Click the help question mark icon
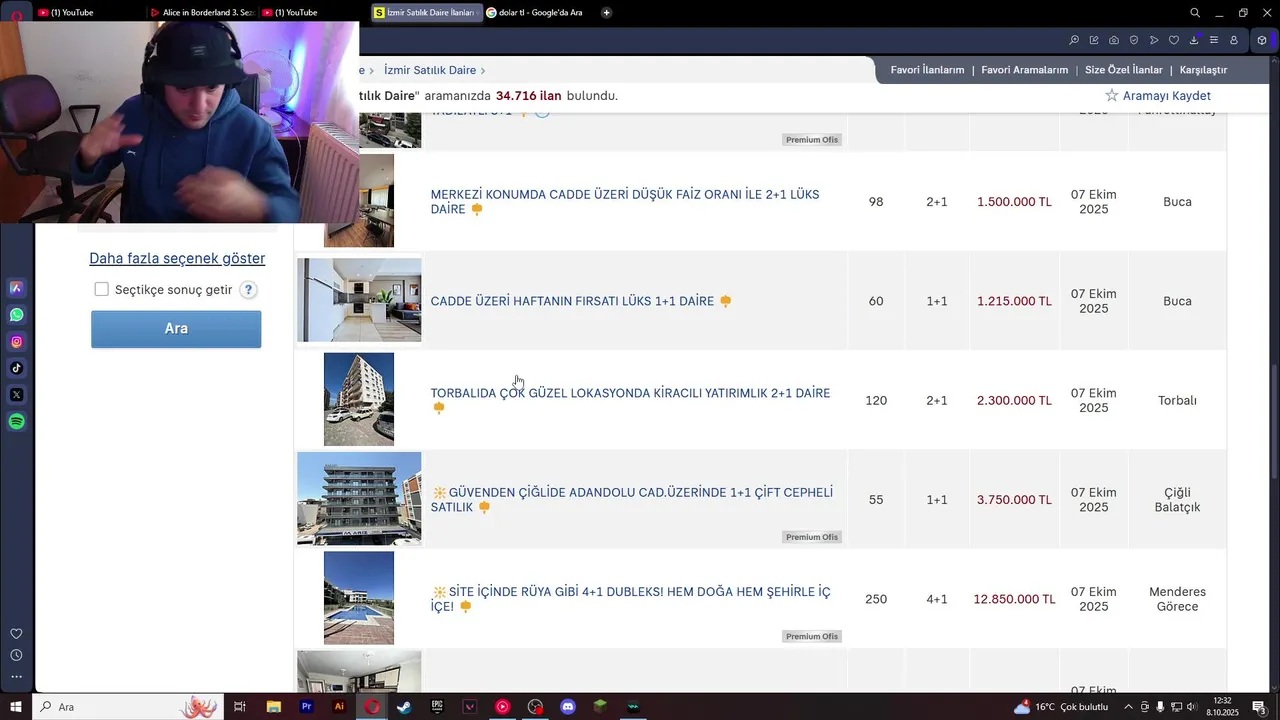The height and width of the screenshot is (720, 1280). pos(248,290)
